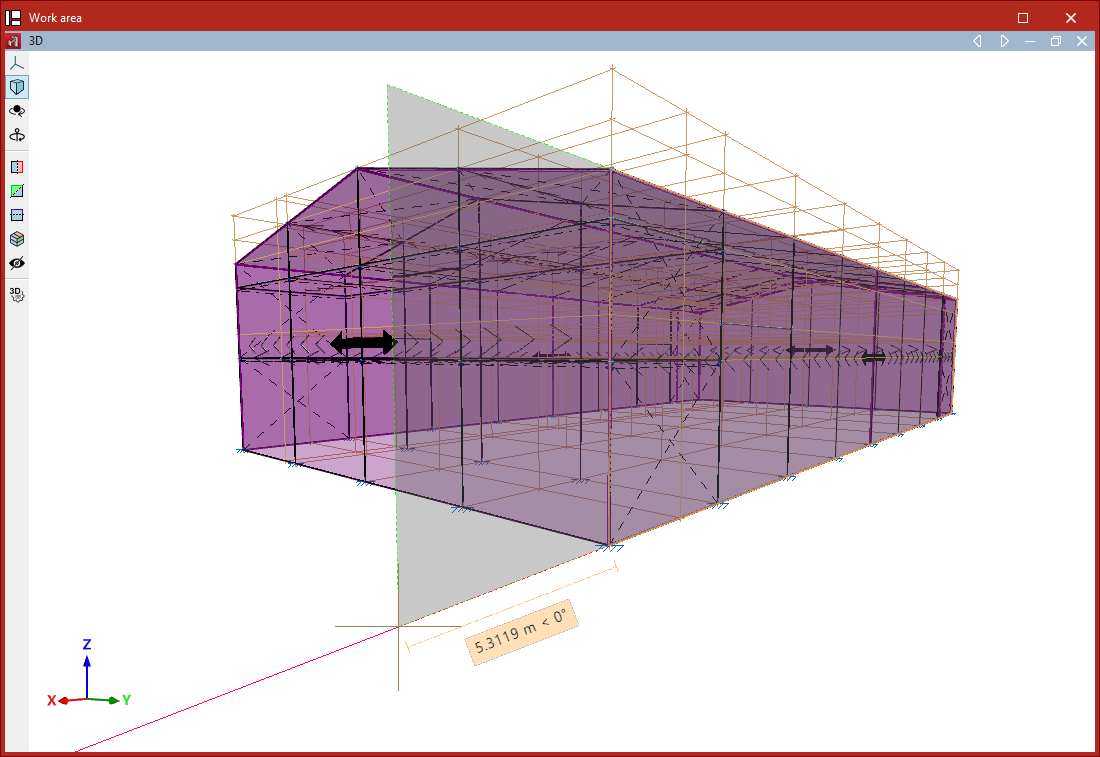This screenshot has height=757, width=1100.
Task: Choose the horizontal section plane icon
Action: click(17, 215)
